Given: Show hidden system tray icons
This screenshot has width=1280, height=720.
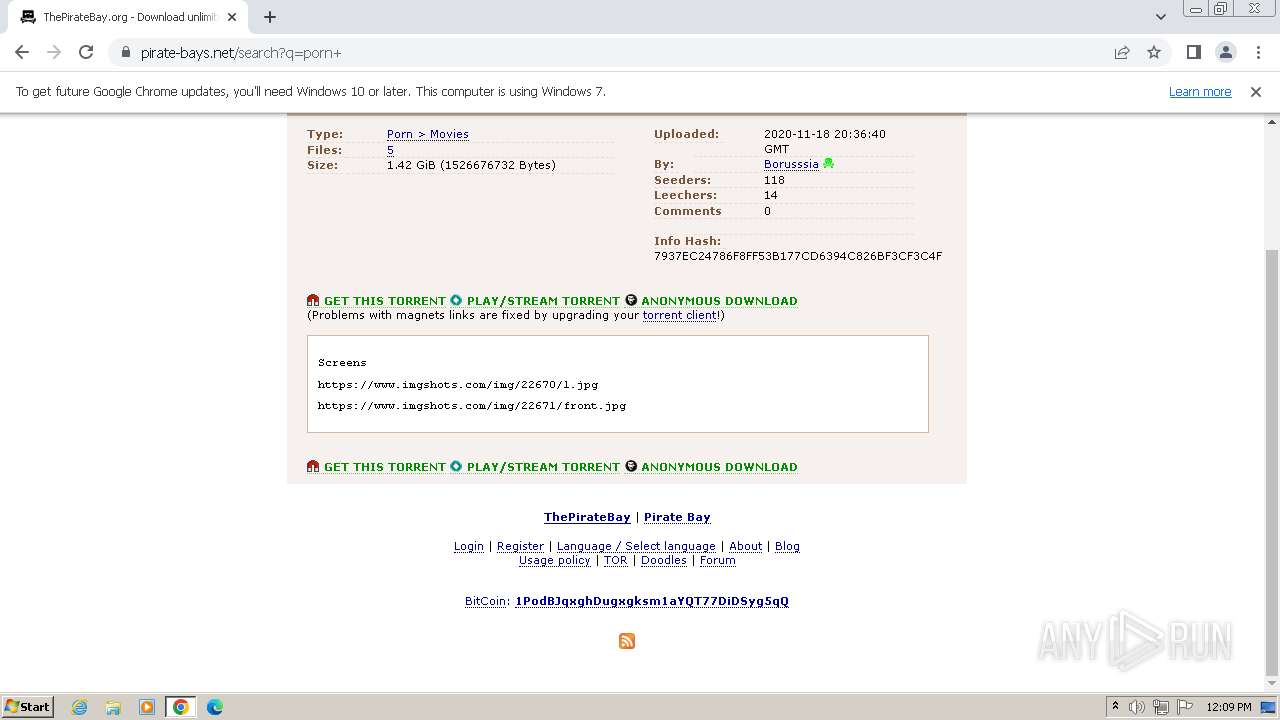Looking at the screenshot, I should [x=1115, y=707].
